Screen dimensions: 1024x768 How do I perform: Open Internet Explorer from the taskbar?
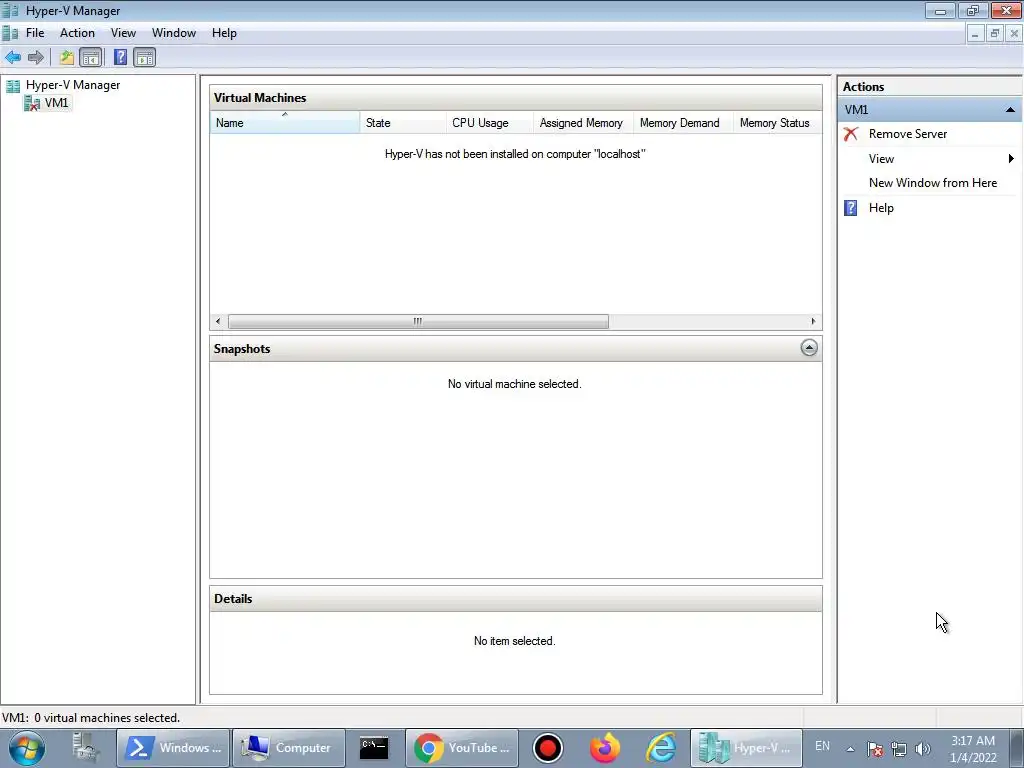coord(661,748)
